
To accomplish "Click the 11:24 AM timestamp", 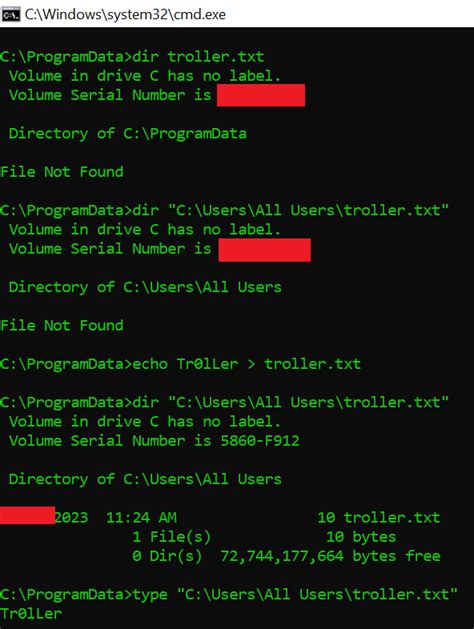I will point(141,517).
